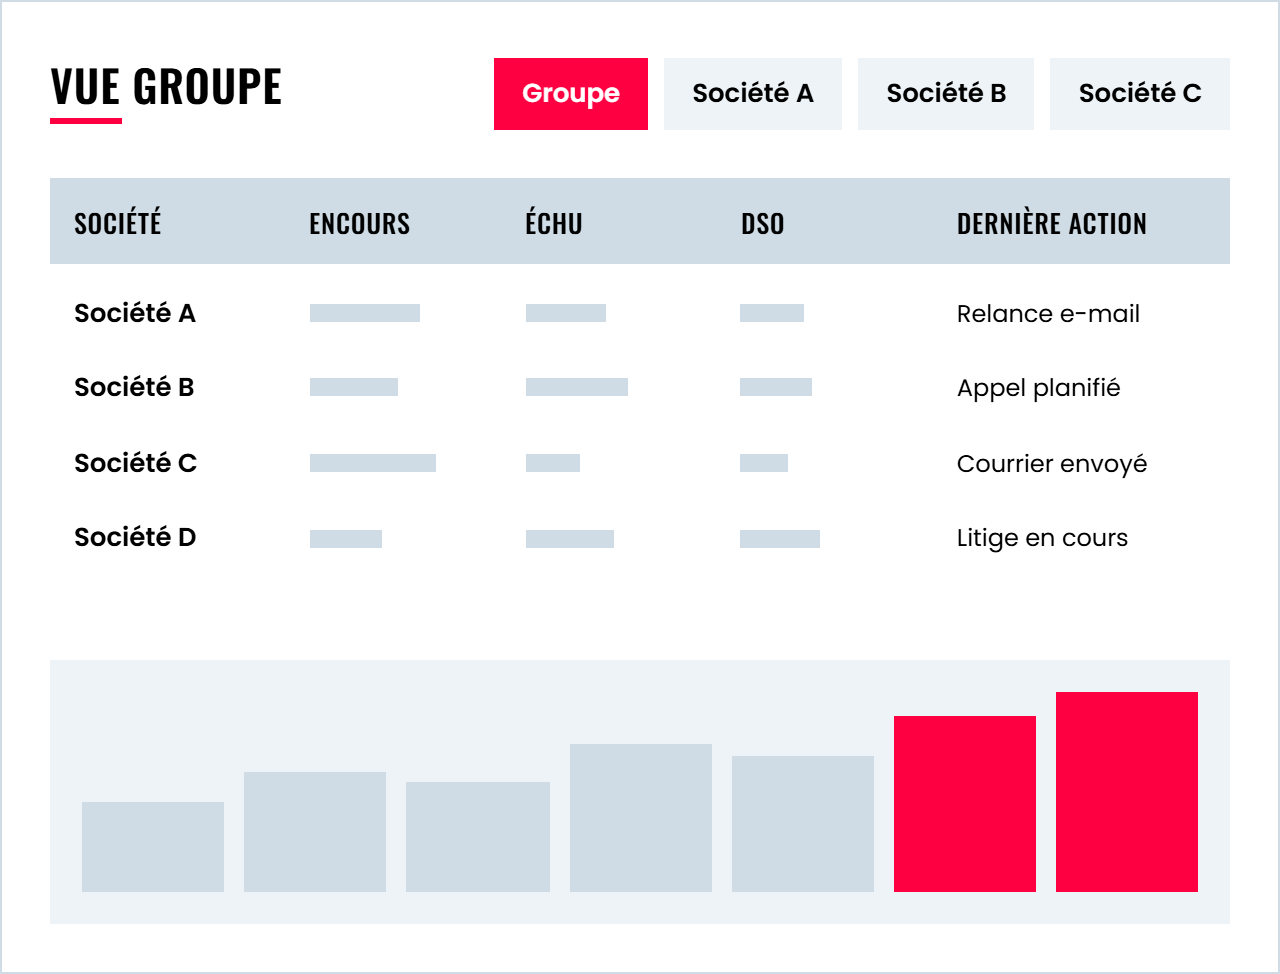Viewport: 1280px width, 974px height.
Task: Switch to the Société C tab
Action: tap(1140, 94)
